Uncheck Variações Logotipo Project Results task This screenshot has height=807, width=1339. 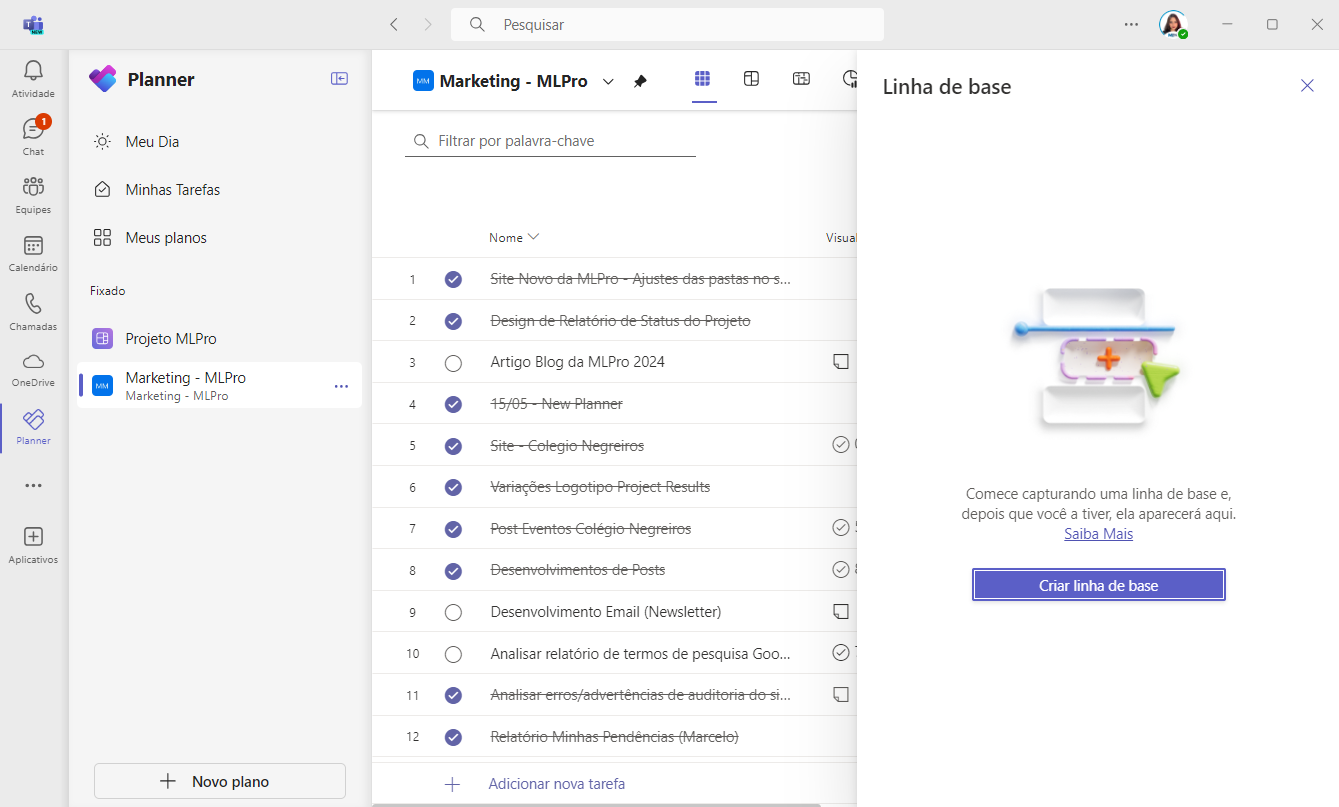453,487
